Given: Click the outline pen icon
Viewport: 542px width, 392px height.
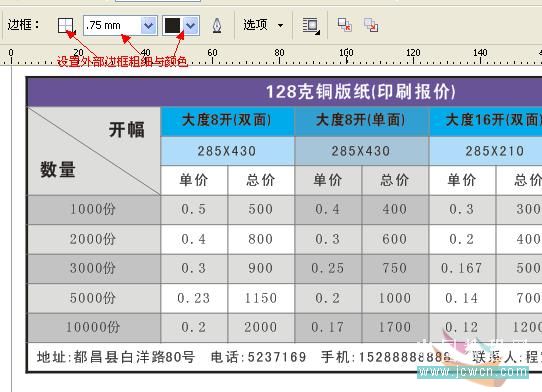Looking at the screenshot, I should click(x=217, y=26).
